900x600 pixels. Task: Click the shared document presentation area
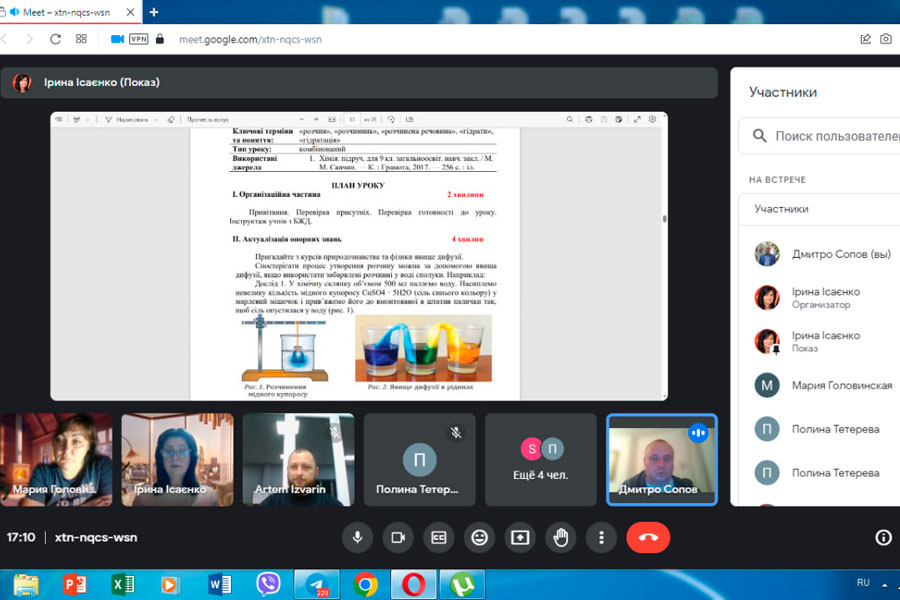359,256
